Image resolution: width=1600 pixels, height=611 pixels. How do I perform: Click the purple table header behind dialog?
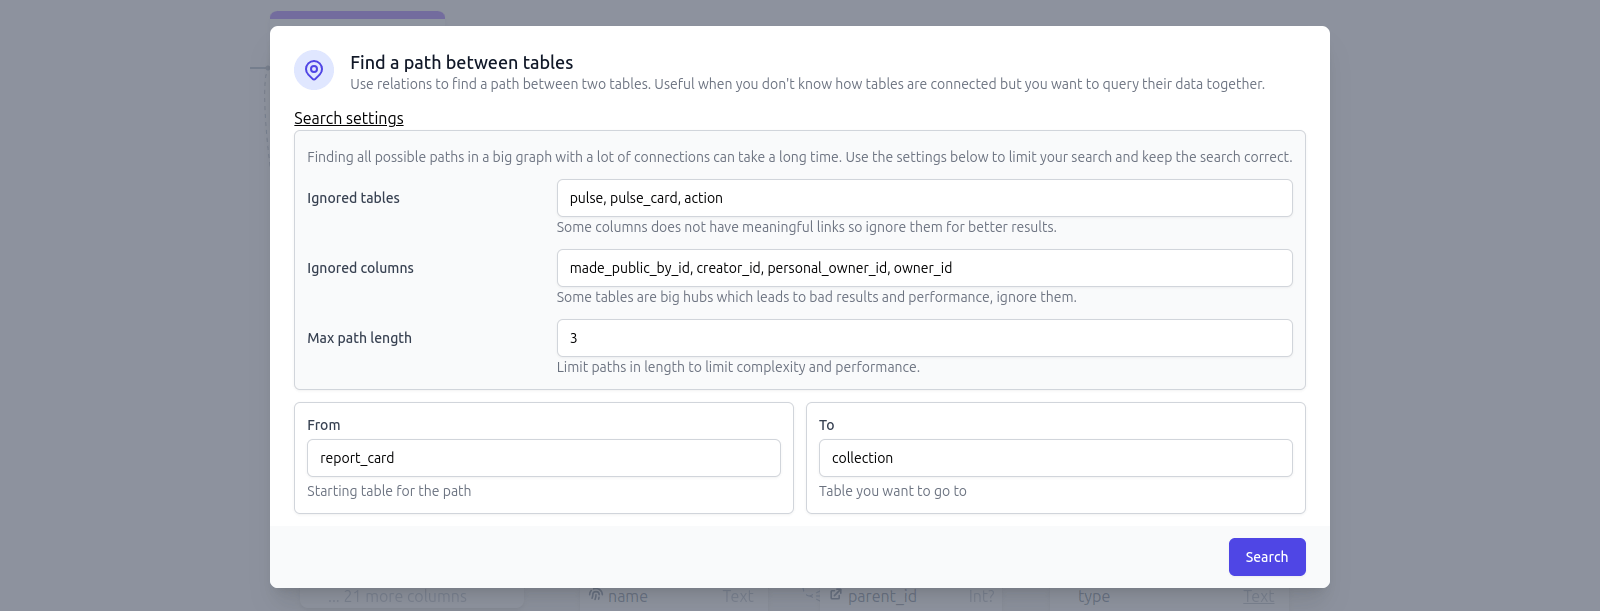tap(357, 17)
